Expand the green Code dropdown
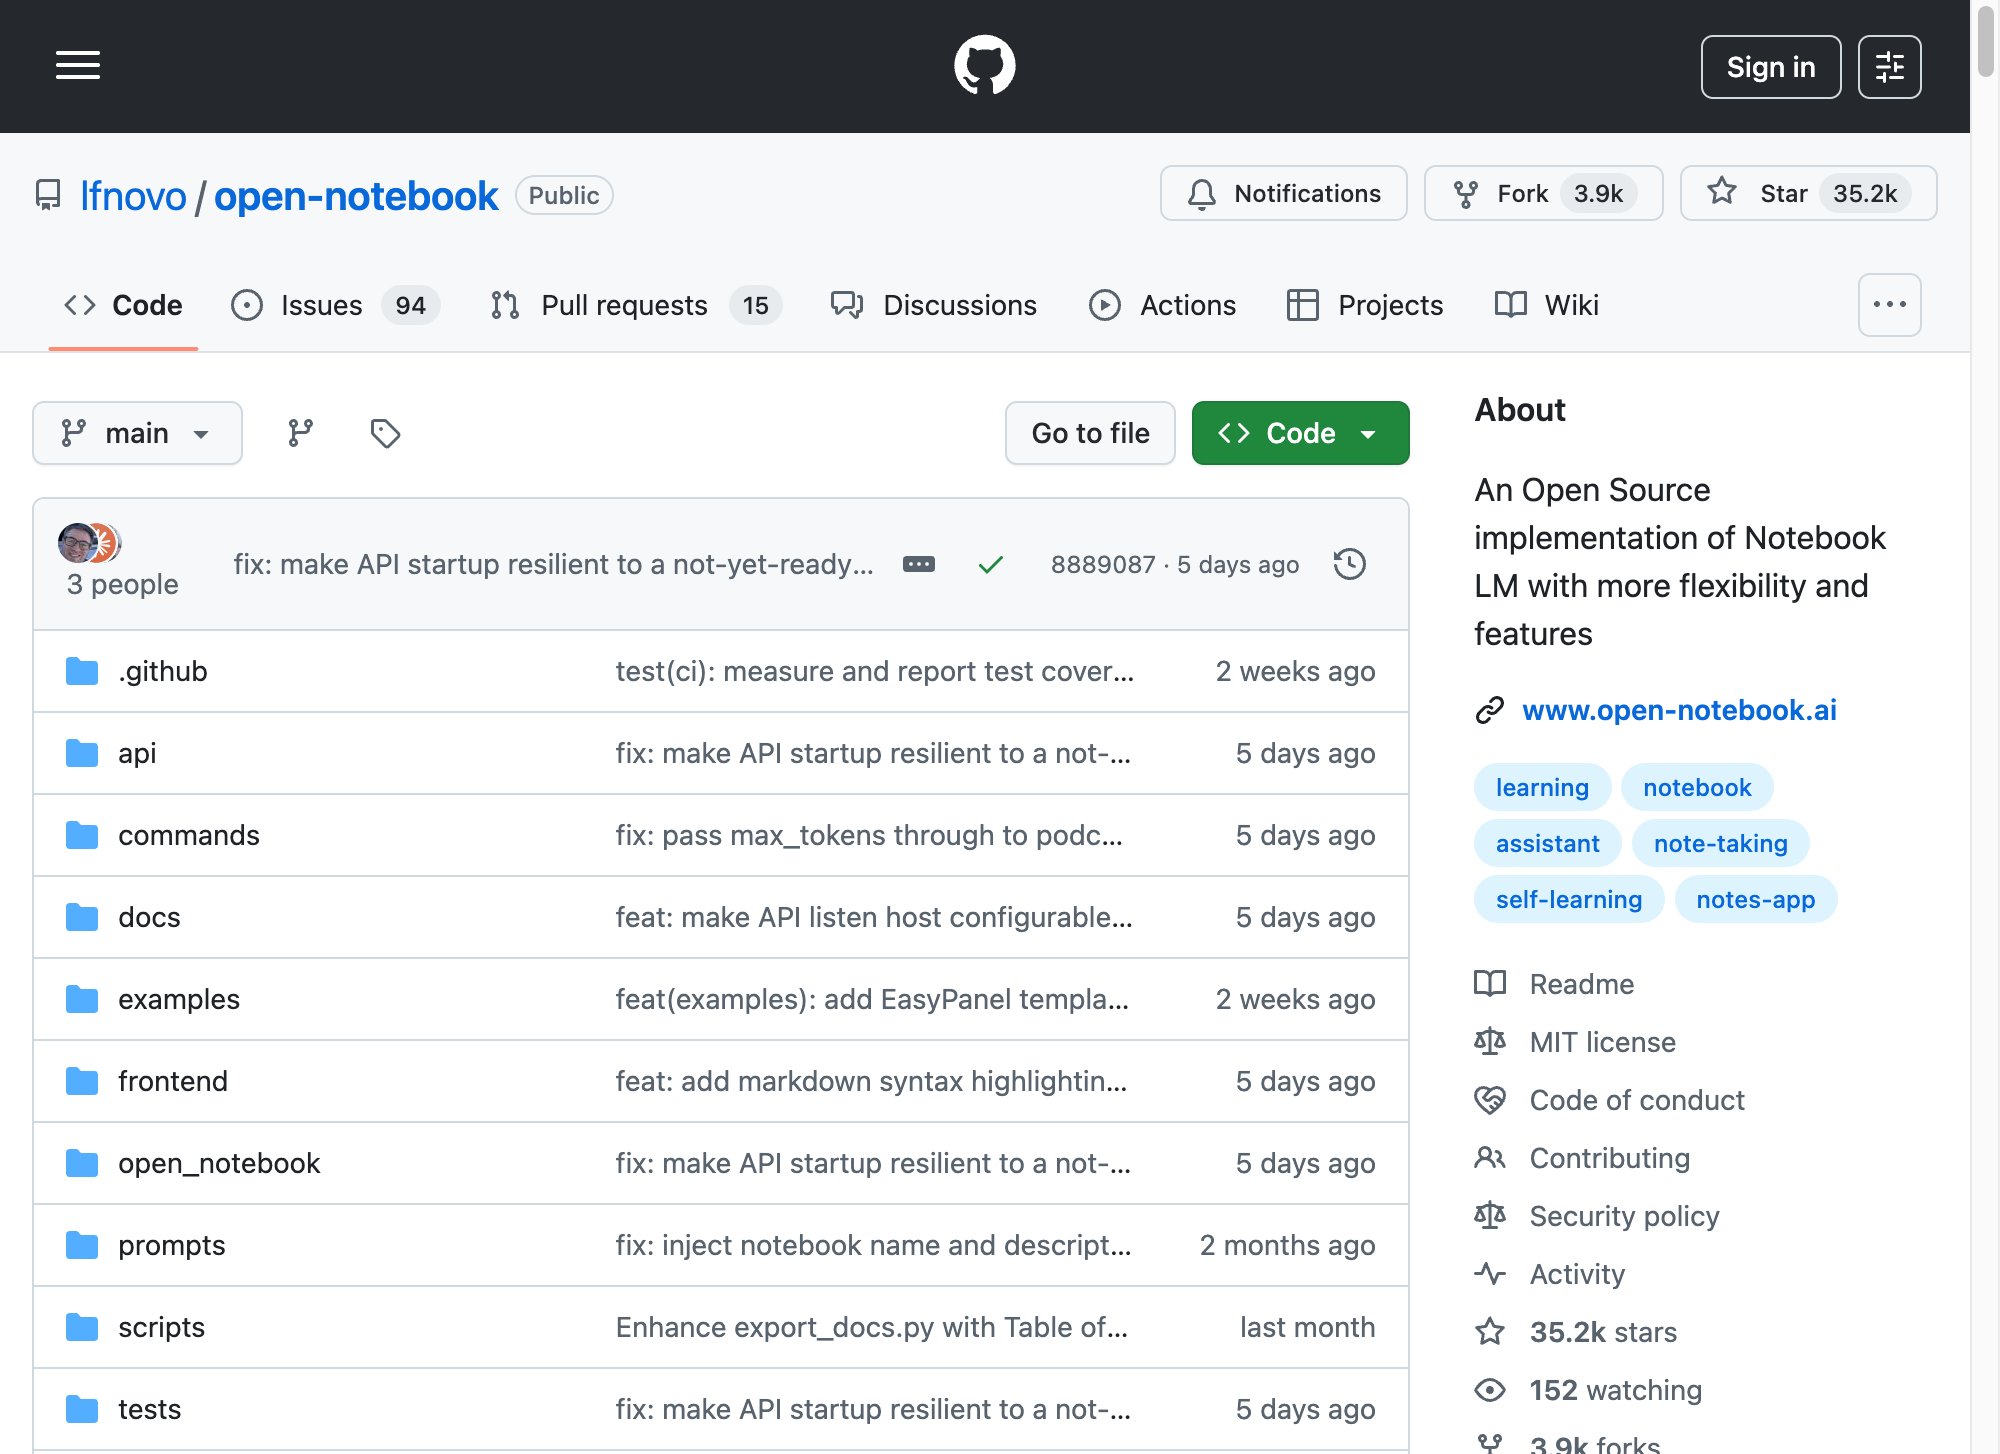The height and width of the screenshot is (1454, 2000). tap(1300, 433)
